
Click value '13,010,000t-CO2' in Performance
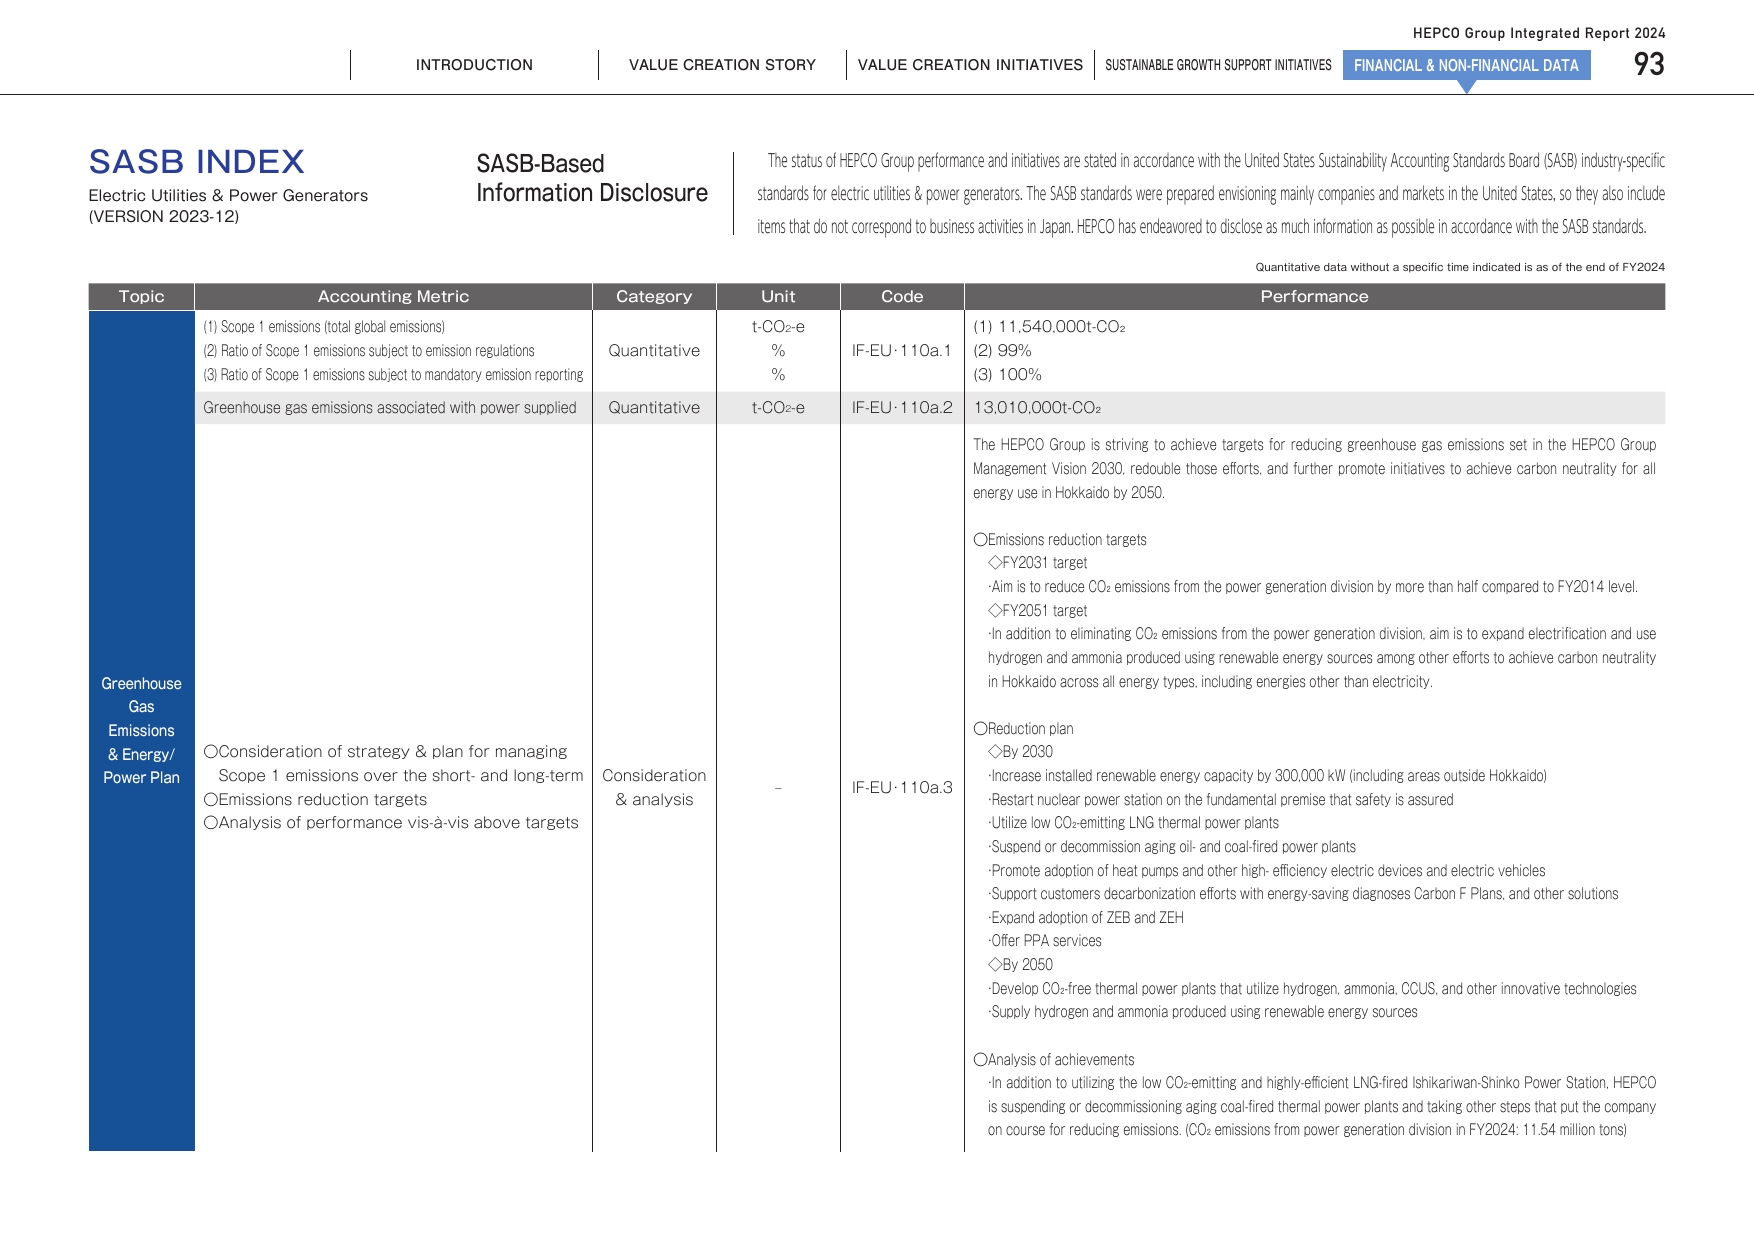pos(1037,408)
